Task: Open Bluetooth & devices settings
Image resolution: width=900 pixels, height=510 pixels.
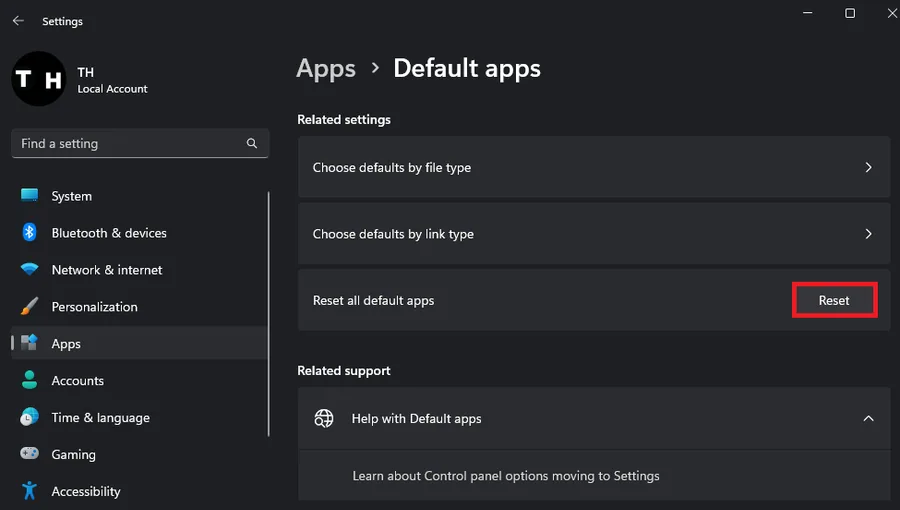Action: [139, 233]
